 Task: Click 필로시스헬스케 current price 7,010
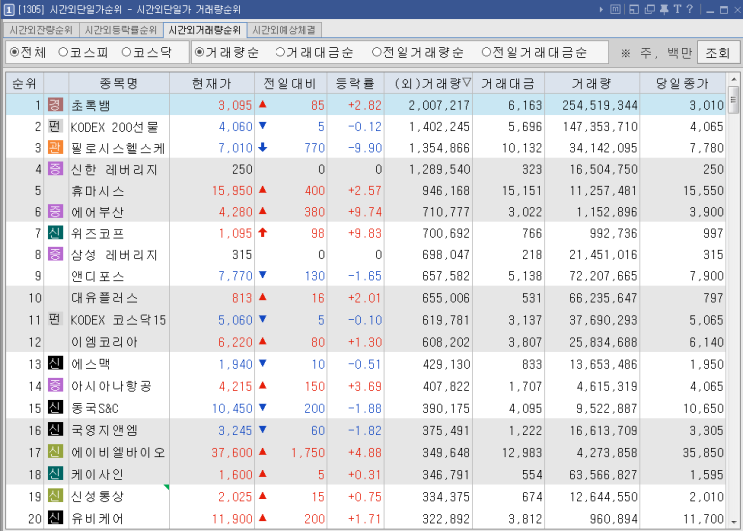235,148
